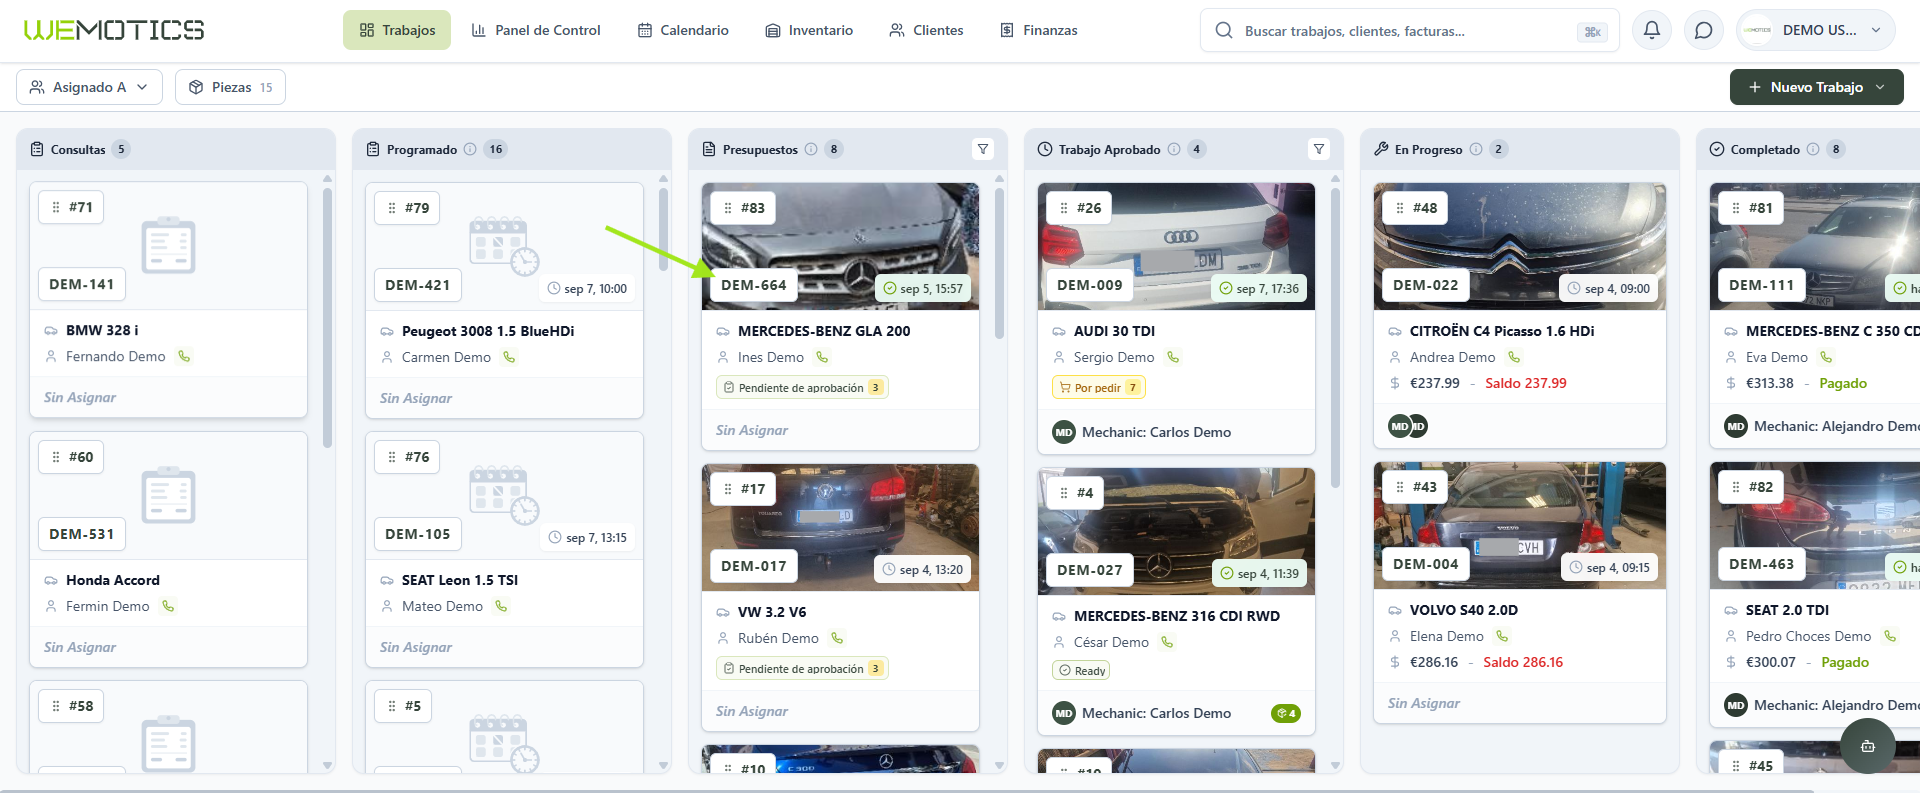Viewport: 1920px width, 793px height.
Task: Click the Por pedir 7 badge
Action: click(1099, 388)
